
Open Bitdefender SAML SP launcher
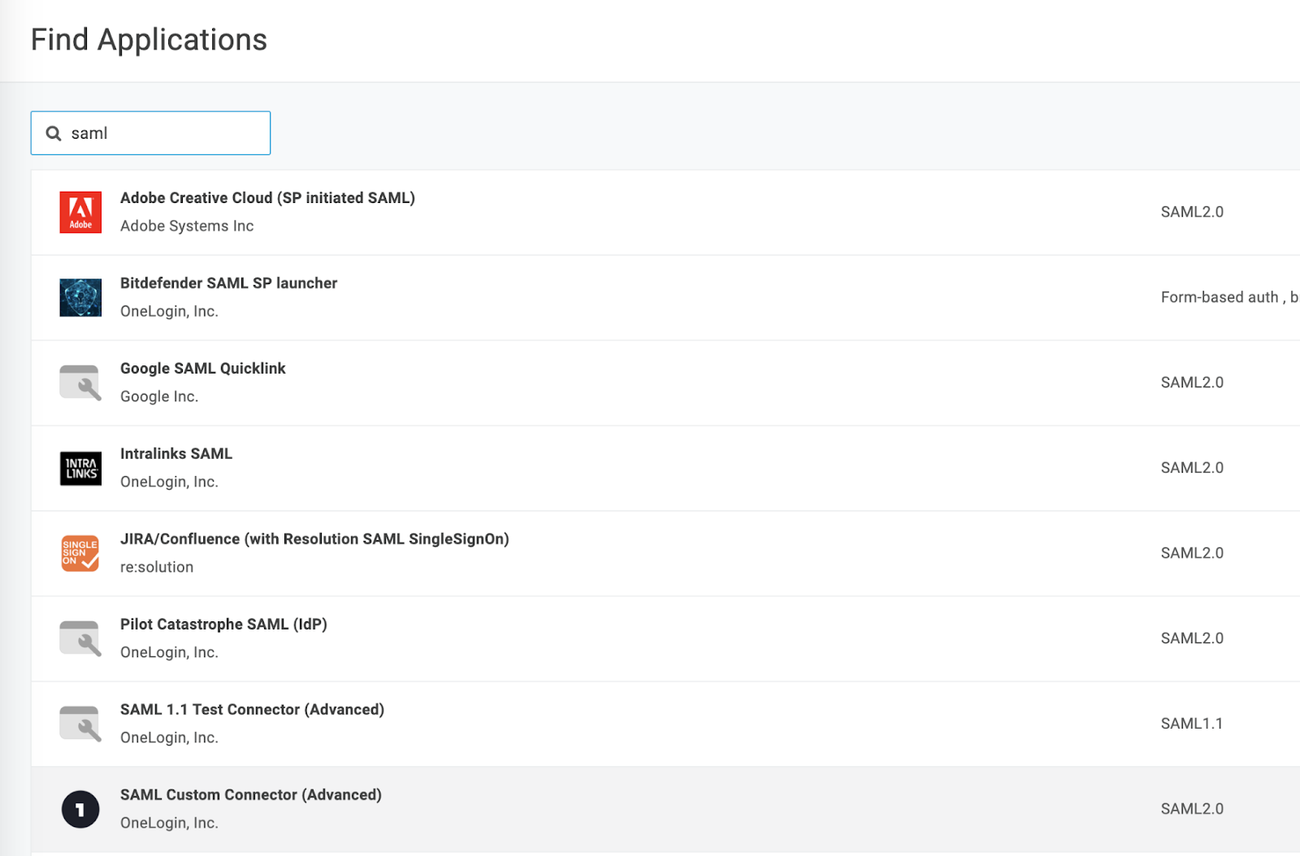pyautogui.click(x=228, y=283)
